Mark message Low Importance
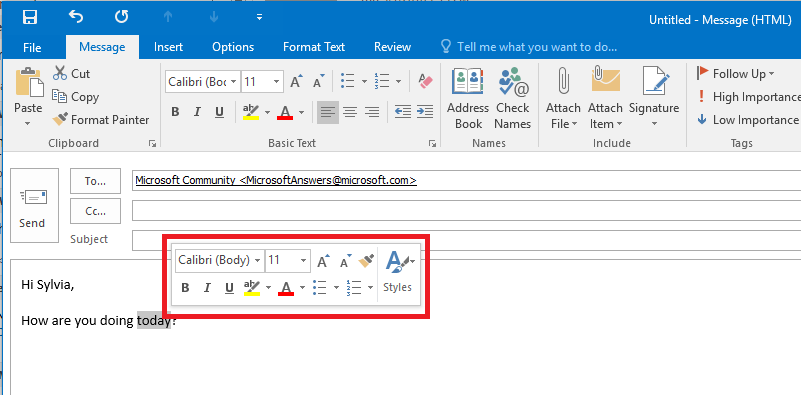 pos(748,120)
